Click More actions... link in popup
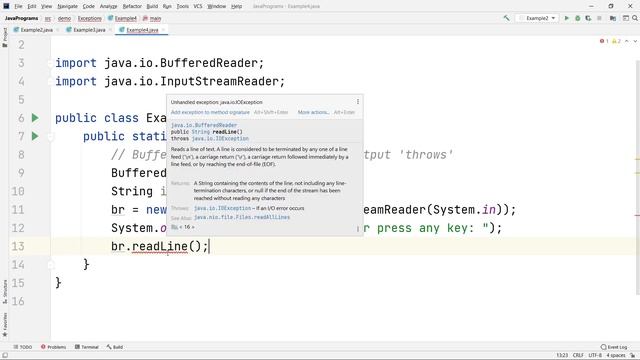 click(x=313, y=112)
